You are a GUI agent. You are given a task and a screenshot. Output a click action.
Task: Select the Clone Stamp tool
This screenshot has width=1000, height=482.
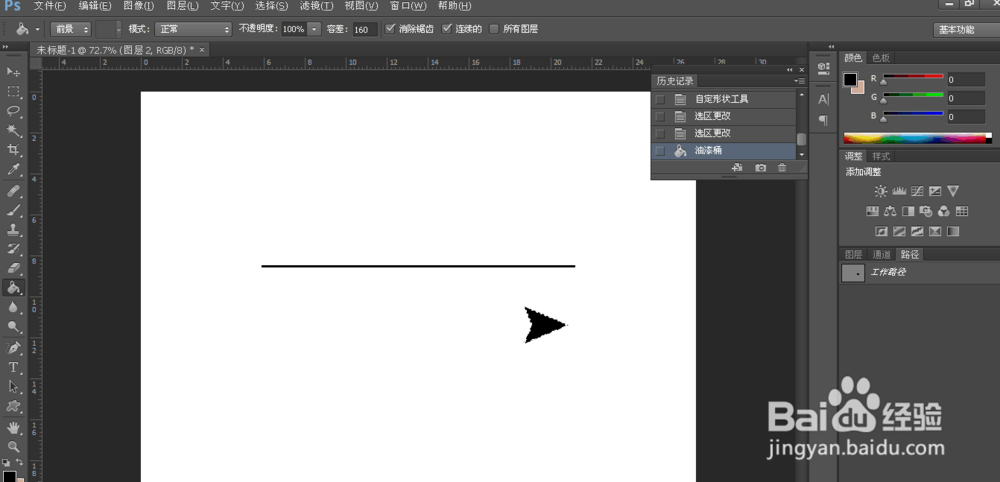coord(13,230)
